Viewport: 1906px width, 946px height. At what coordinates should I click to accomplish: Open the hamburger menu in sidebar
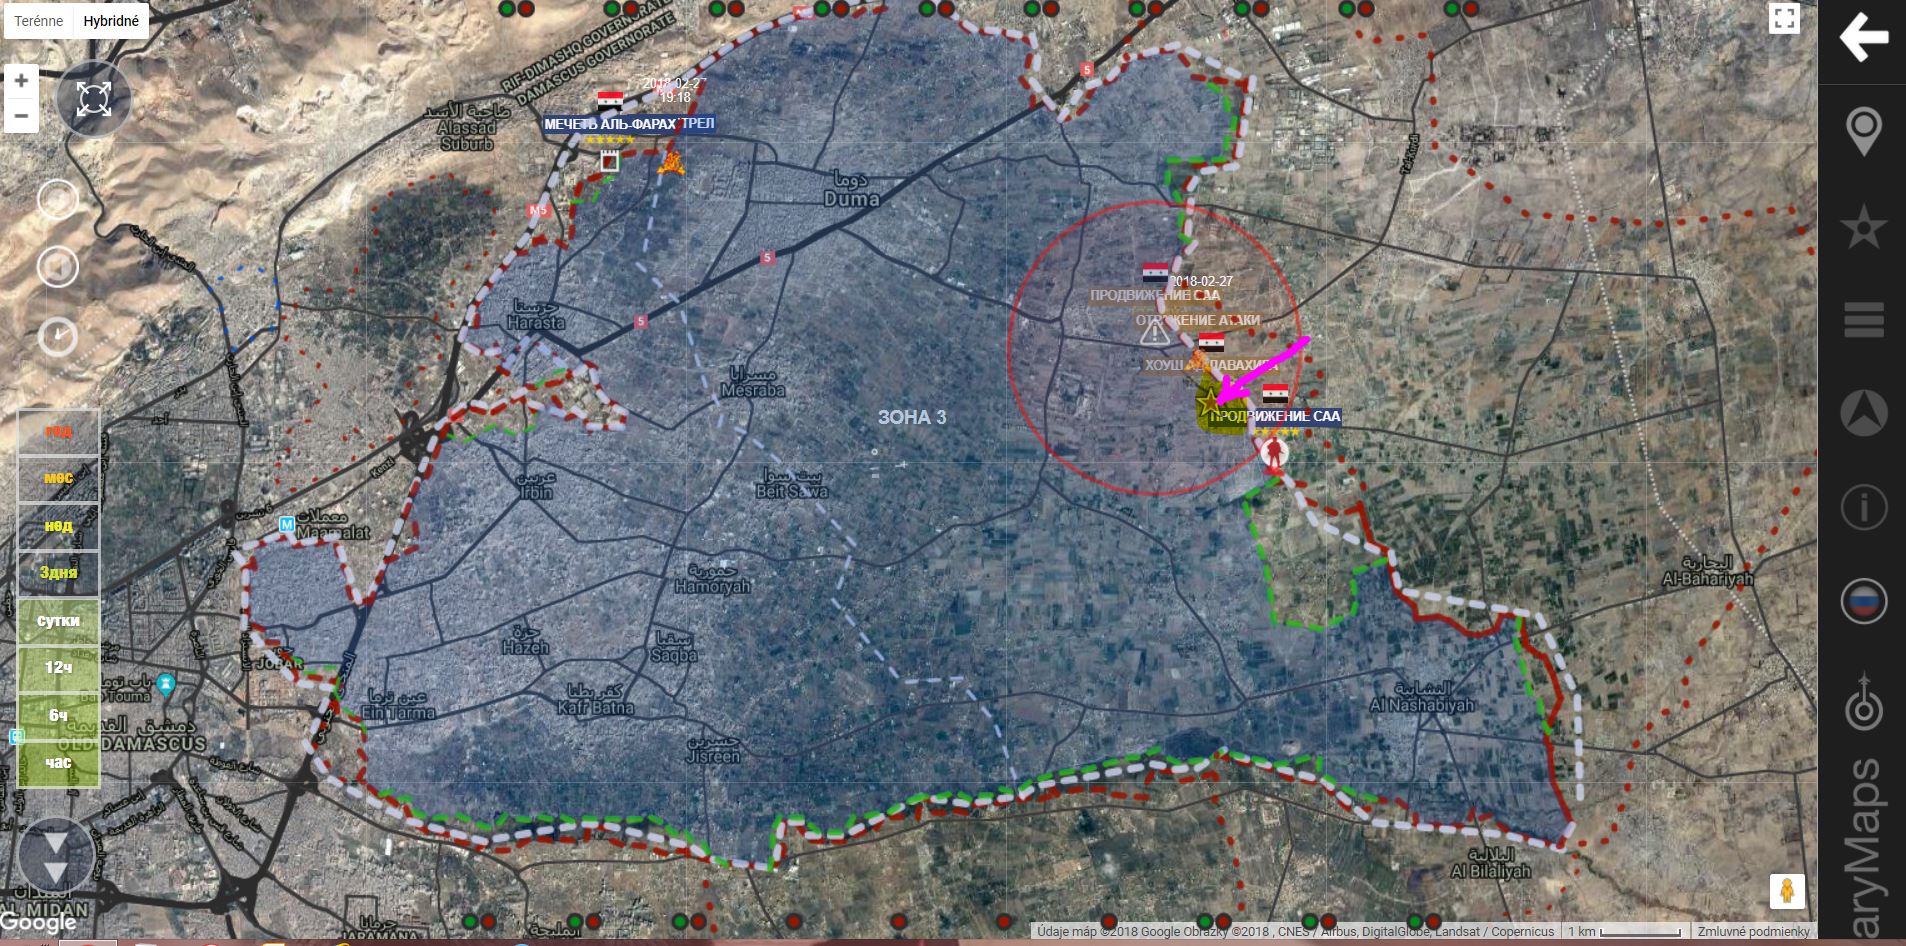[x=1863, y=320]
